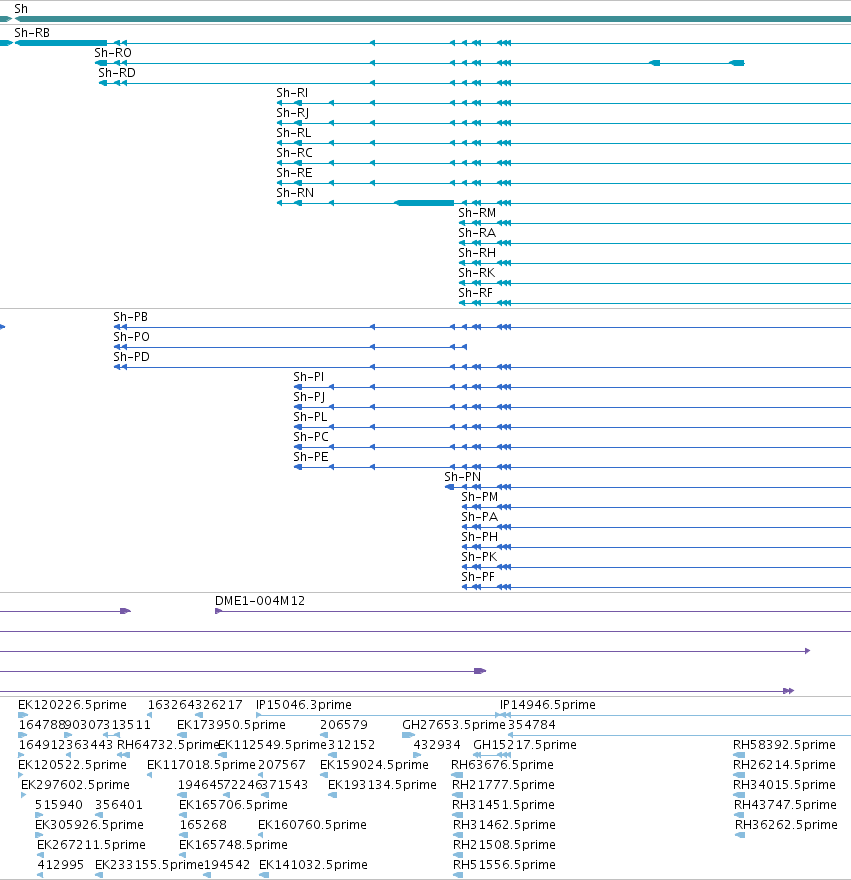Open the EK193134.5prime EST label

(382, 785)
